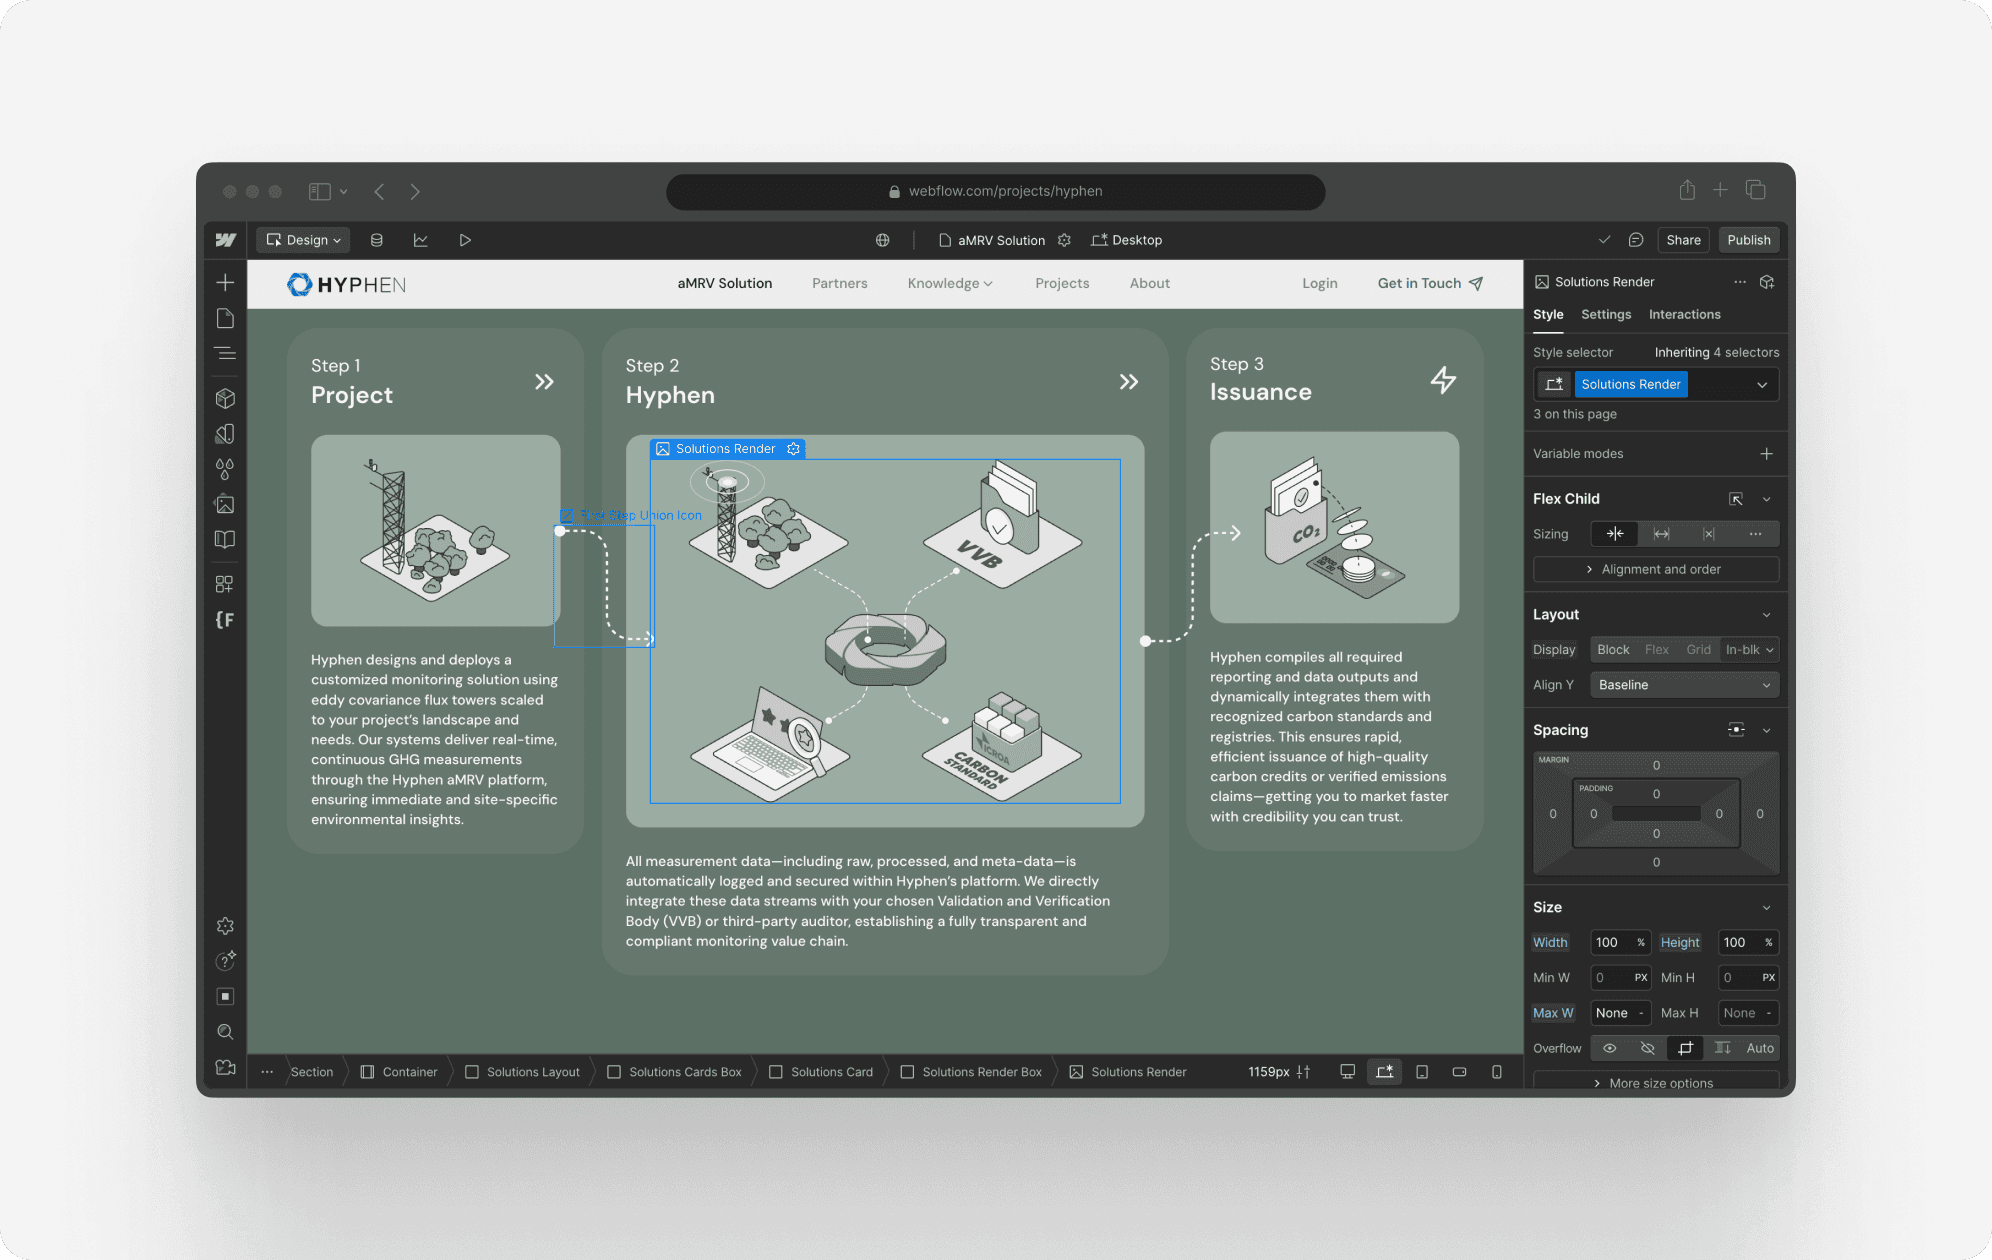This screenshot has width=1992, height=1260.
Task: Select Block display option
Action: tap(1612, 650)
